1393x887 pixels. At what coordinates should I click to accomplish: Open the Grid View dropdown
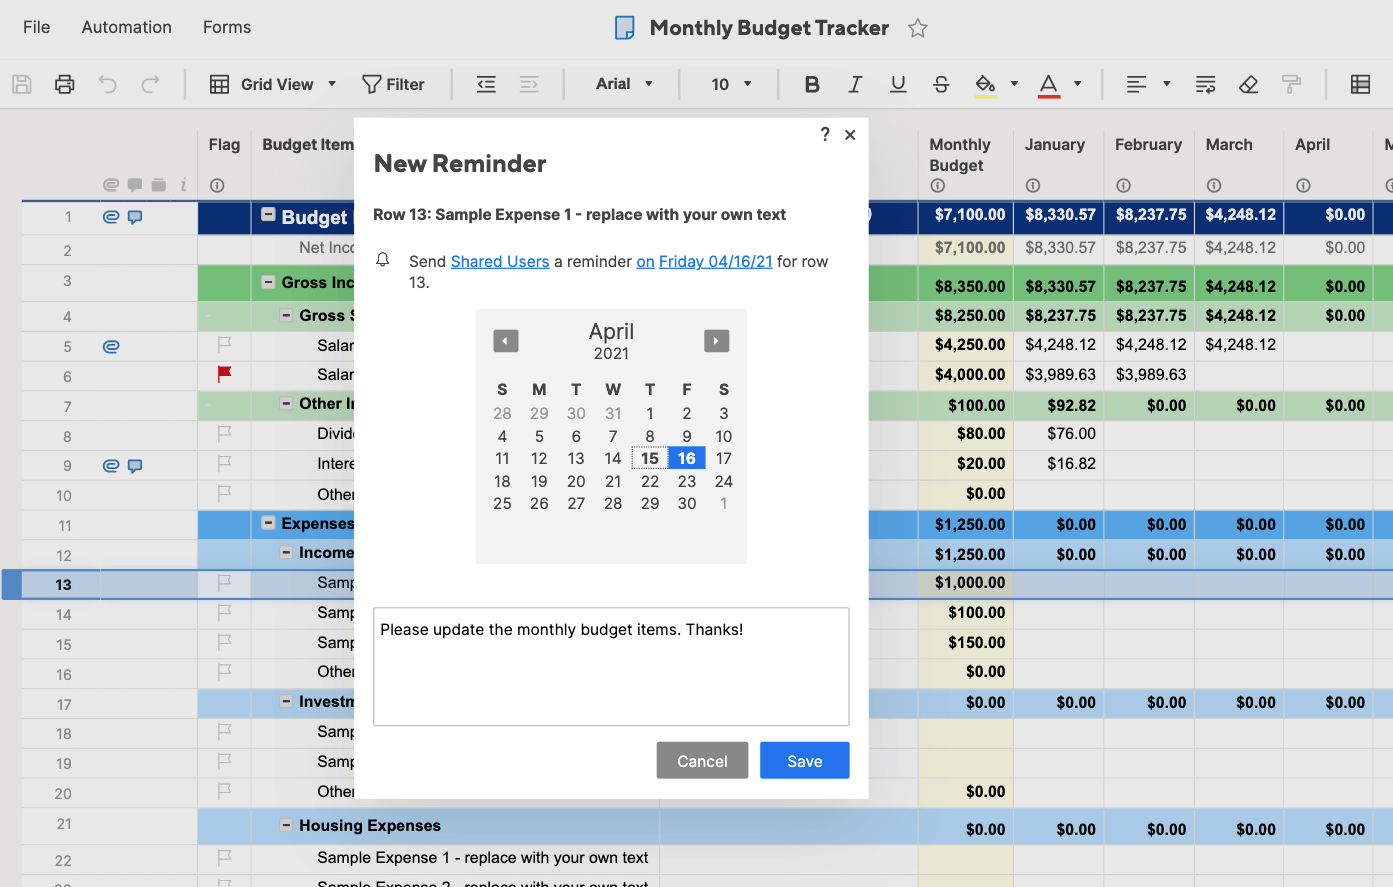point(273,84)
